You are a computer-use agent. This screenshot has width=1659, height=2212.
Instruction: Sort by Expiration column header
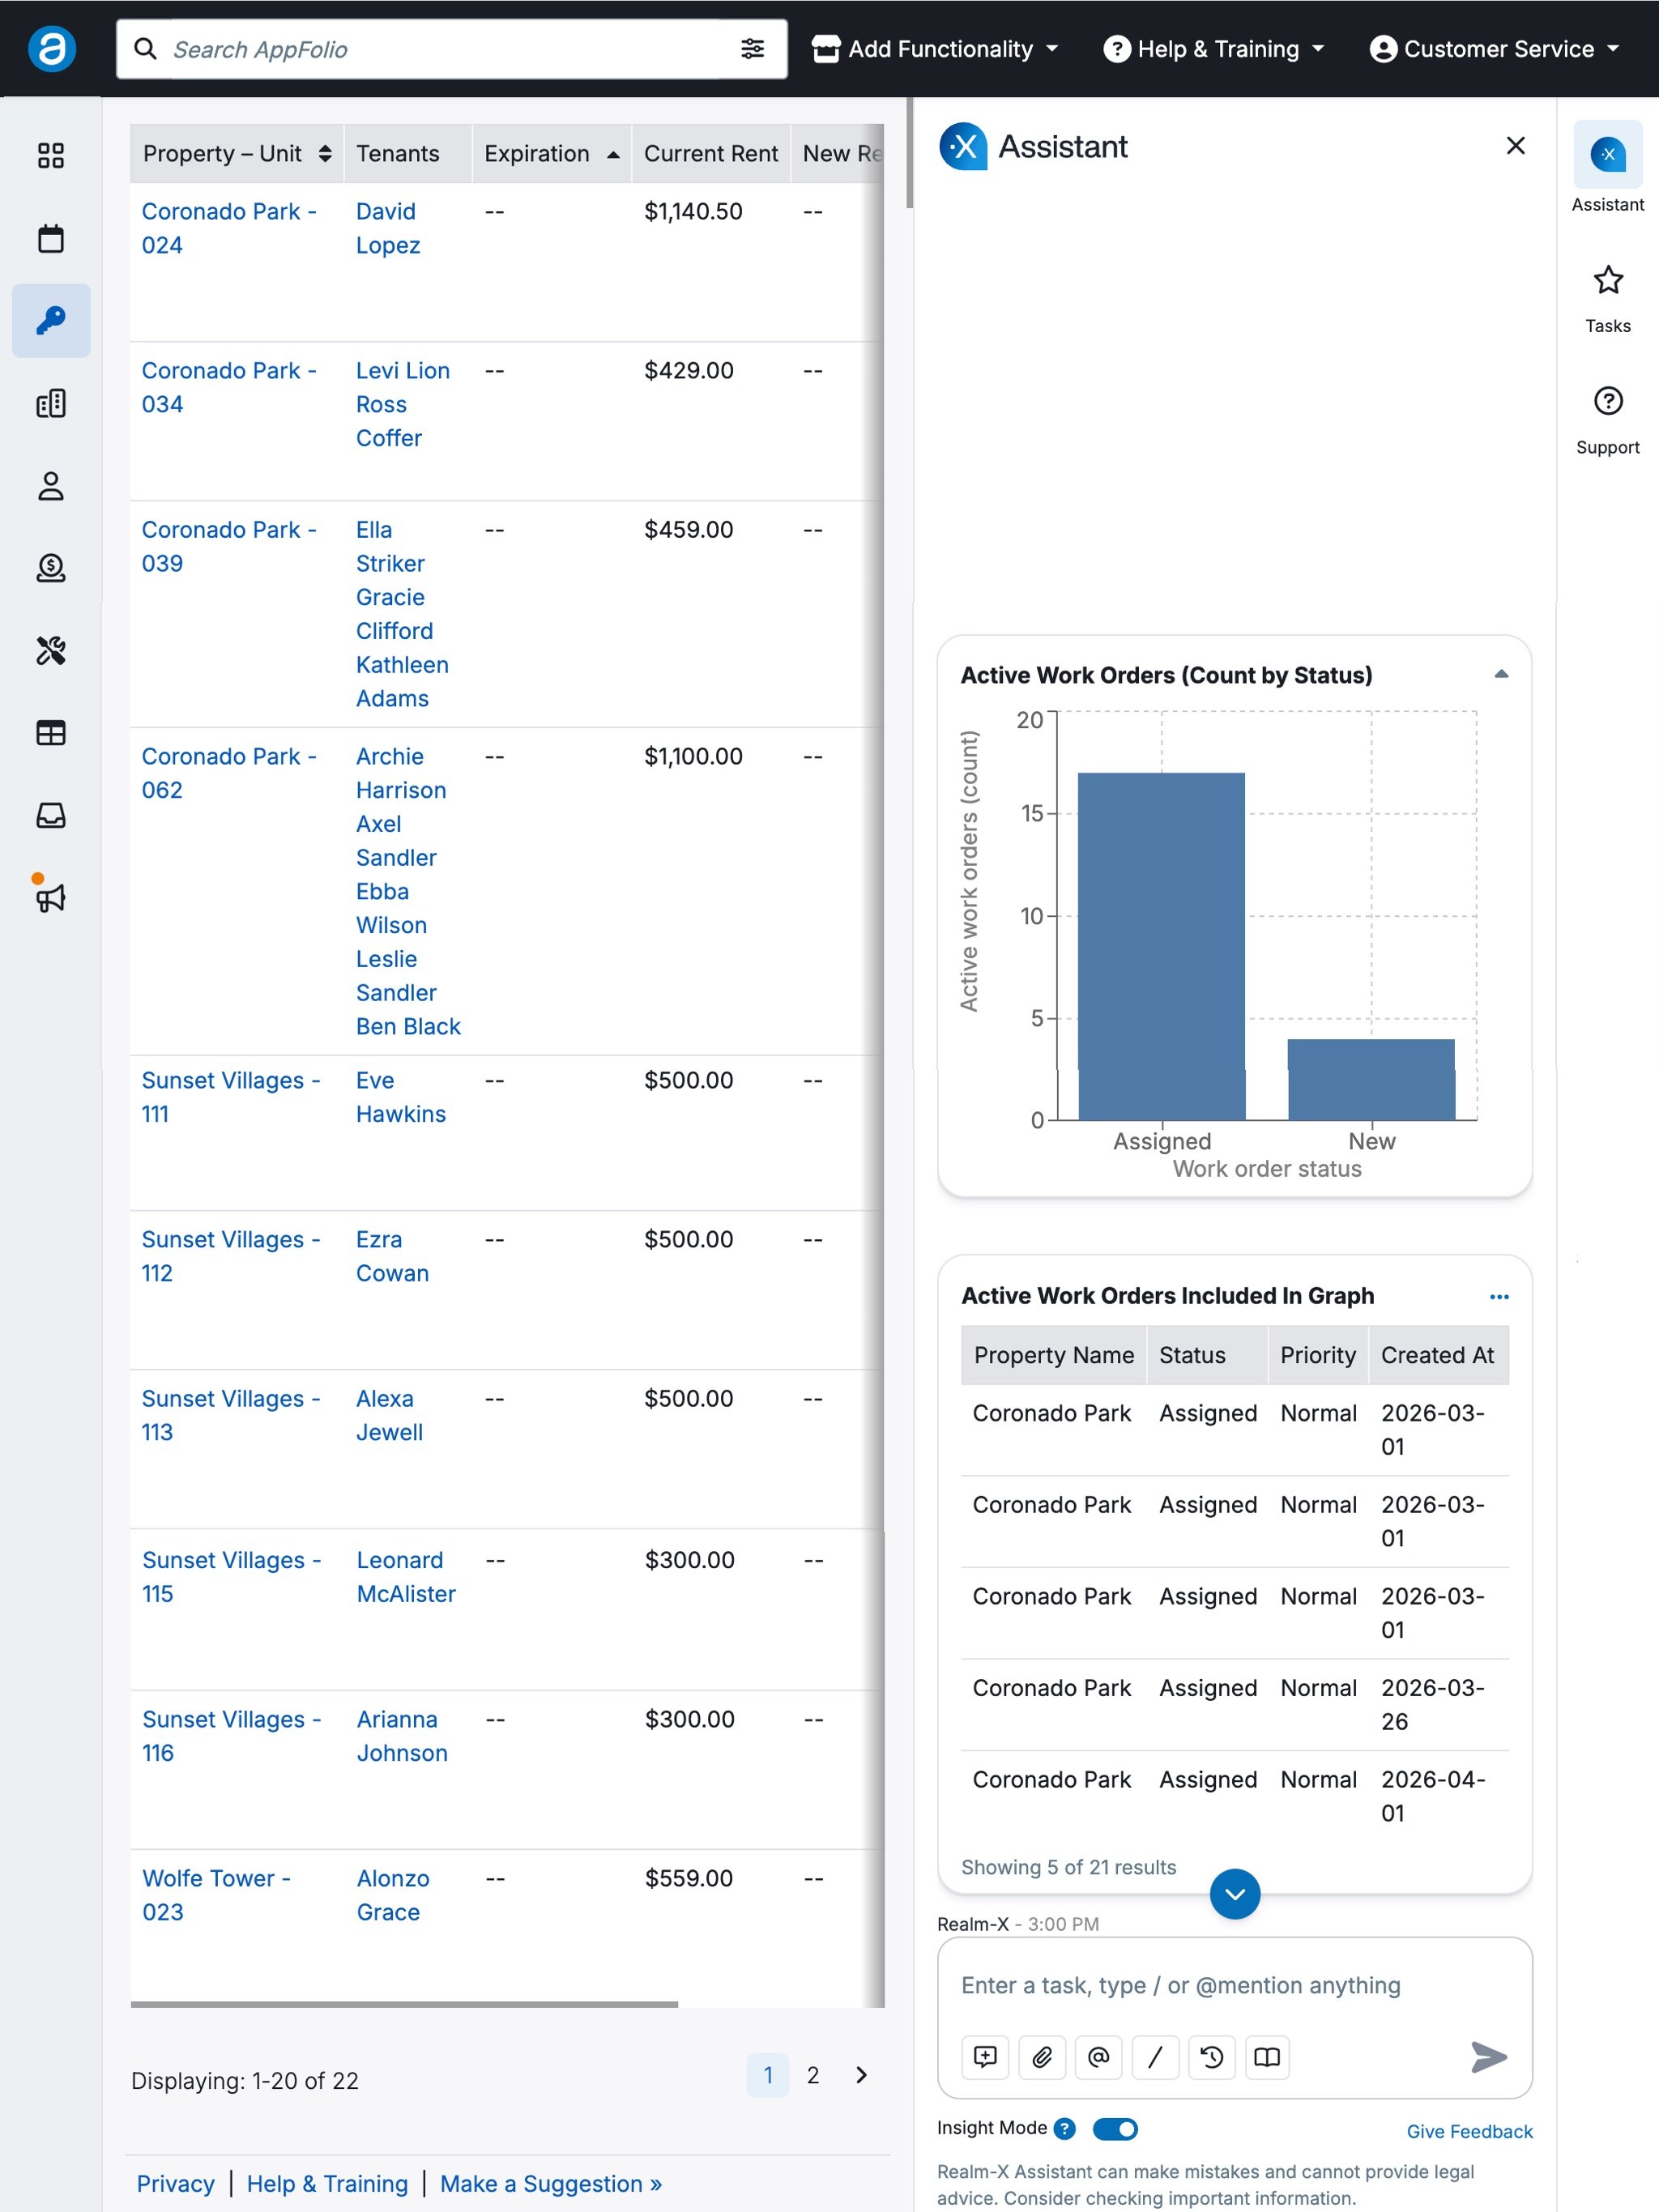pos(551,154)
